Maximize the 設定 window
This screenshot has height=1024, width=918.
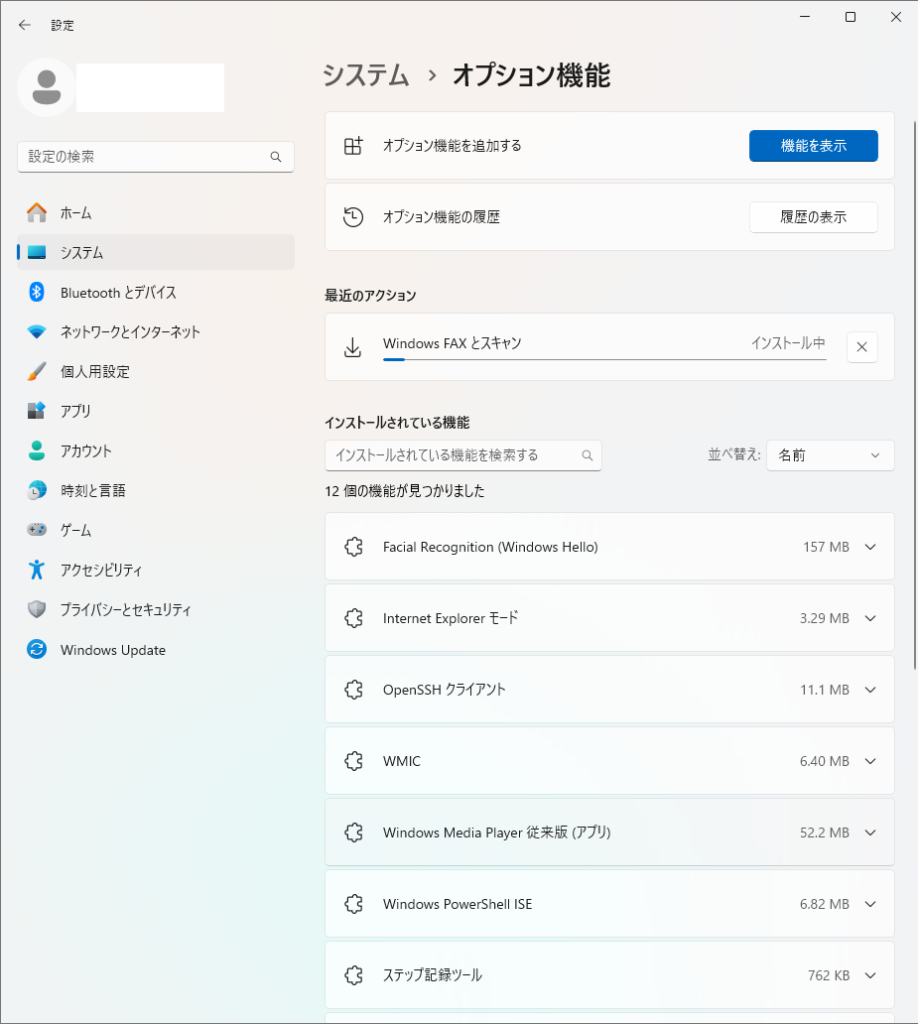pos(850,17)
